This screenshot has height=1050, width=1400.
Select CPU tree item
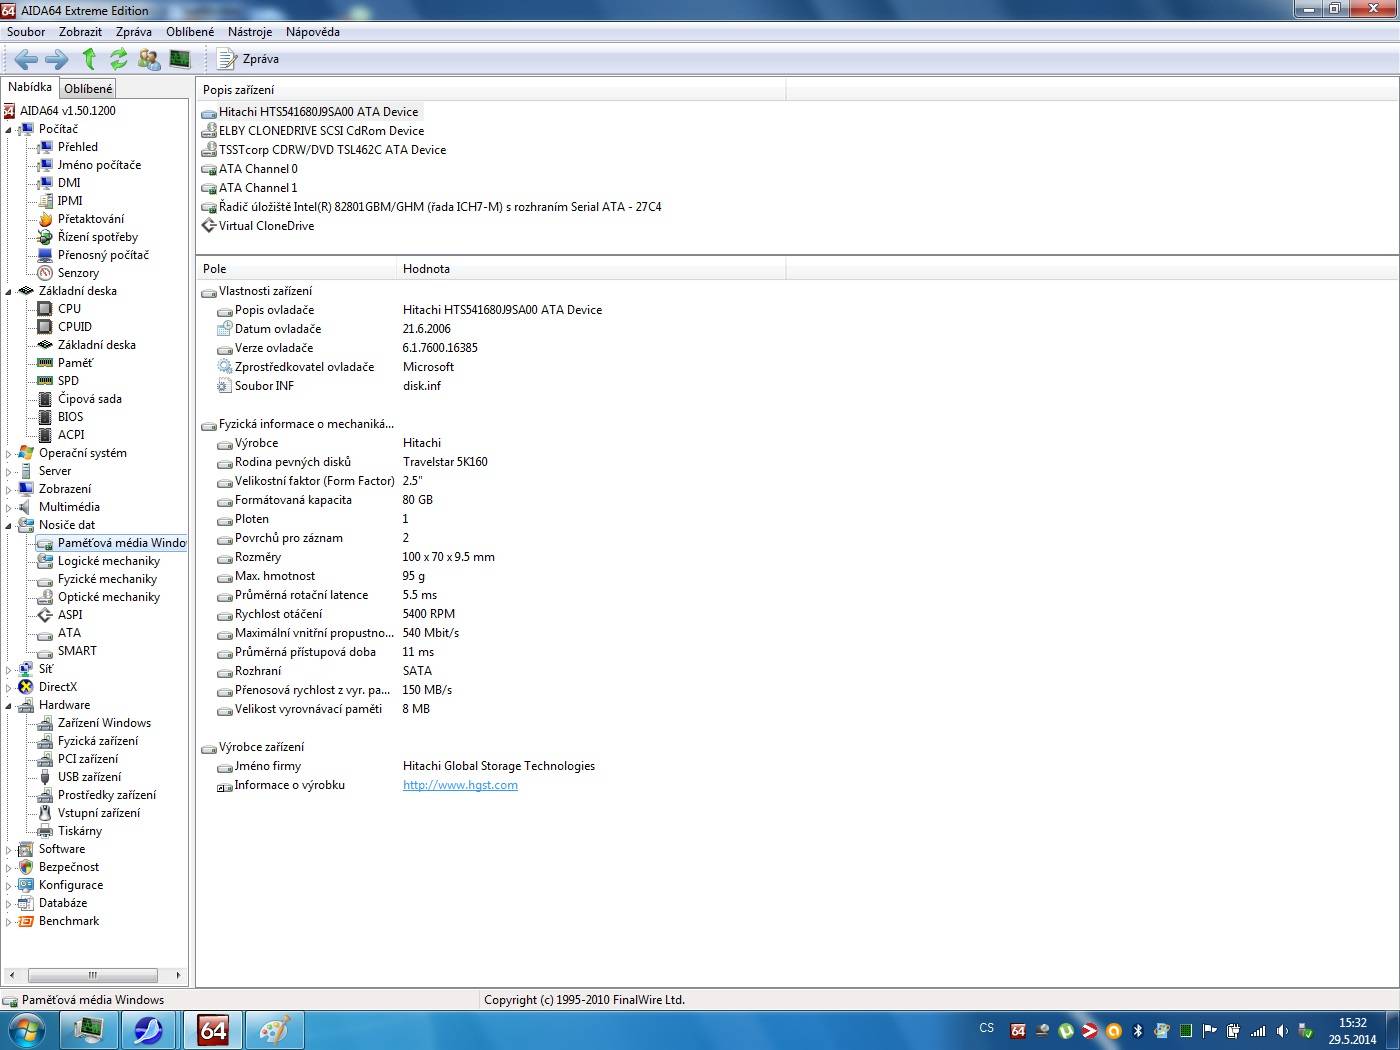tap(69, 309)
